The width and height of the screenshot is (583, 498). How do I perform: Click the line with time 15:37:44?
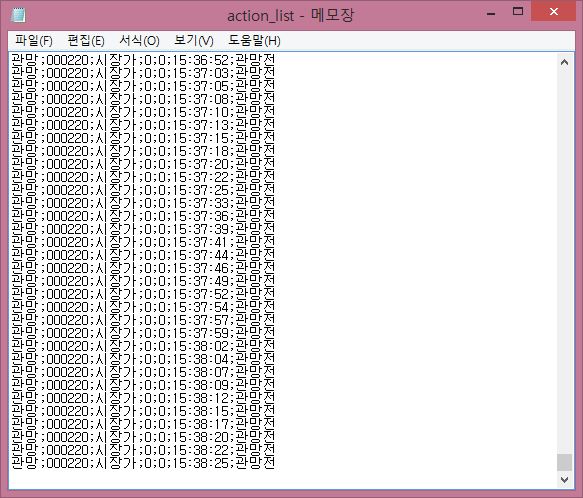(x=143, y=256)
